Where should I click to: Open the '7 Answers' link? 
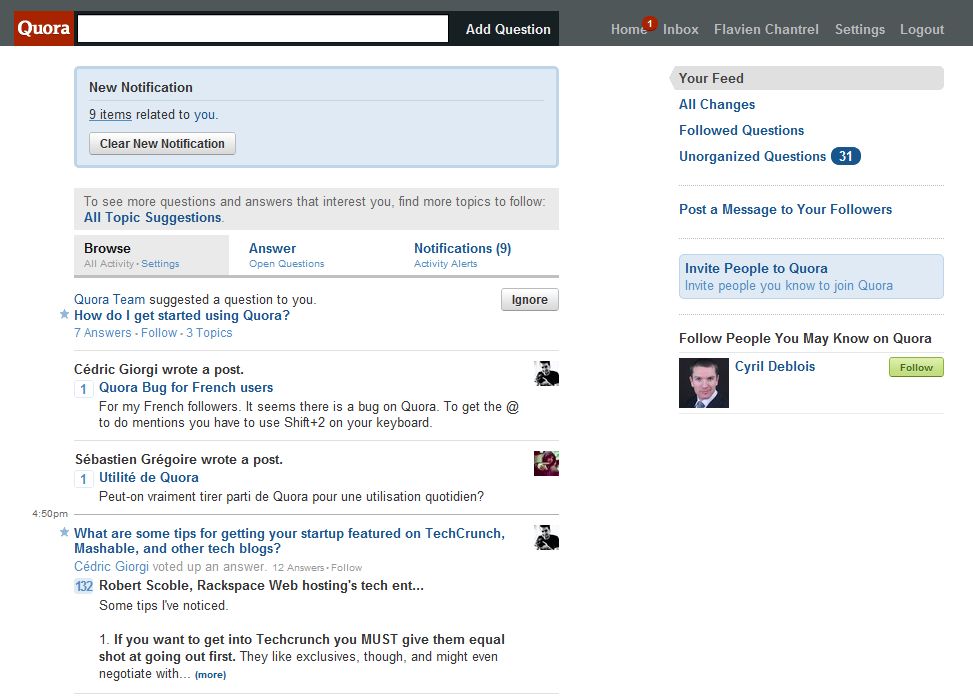(102, 333)
